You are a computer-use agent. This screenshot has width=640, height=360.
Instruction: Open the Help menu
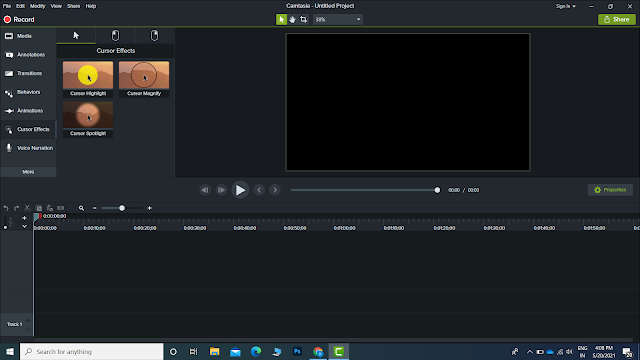[91, 6]
